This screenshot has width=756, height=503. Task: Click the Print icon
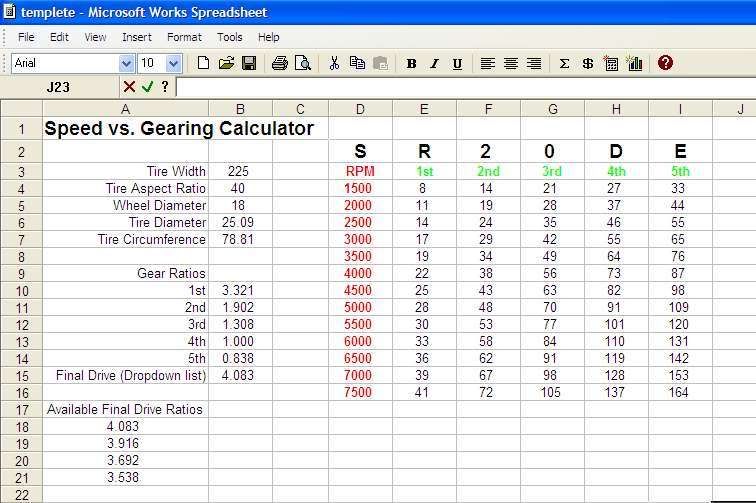[280, 63]
